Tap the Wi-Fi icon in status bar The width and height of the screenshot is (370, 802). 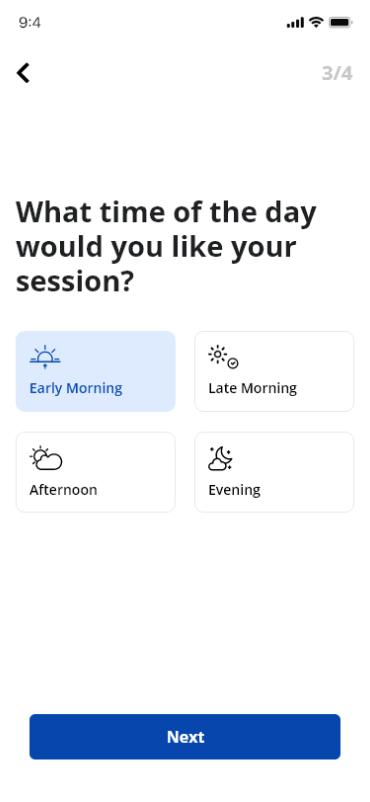pyautogui.click(x=316, y=23)
